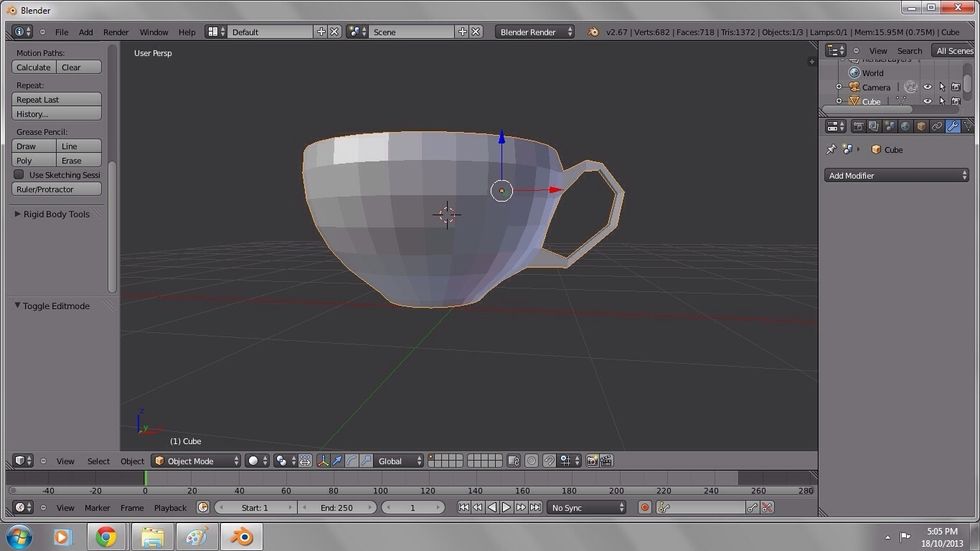Open the World properties globe tab
Screen dimensions: 980x551
tap(905, 126)
